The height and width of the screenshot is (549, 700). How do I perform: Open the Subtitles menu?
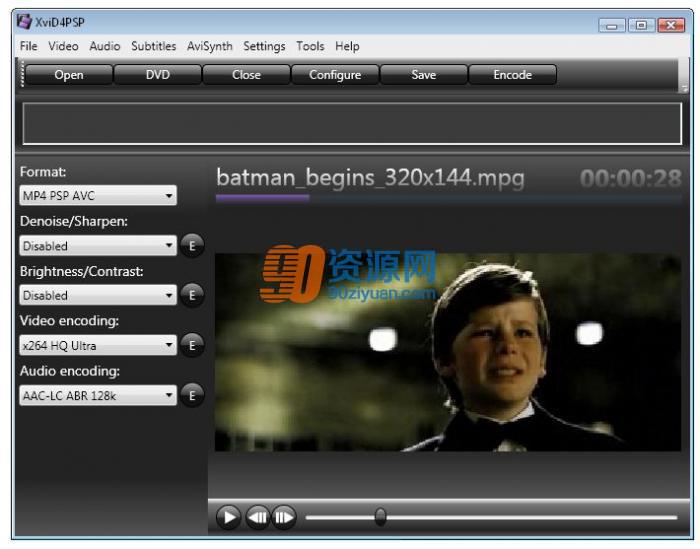(x=154, y=46)
